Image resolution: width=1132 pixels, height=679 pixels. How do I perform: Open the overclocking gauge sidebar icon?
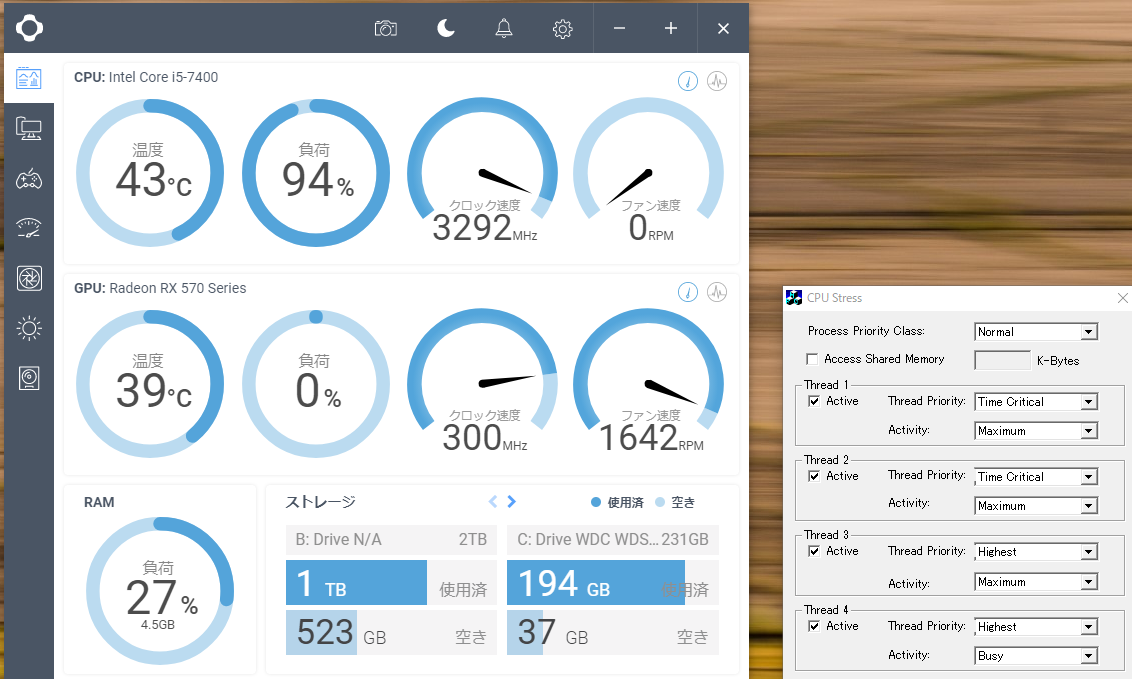coord(29,228)
